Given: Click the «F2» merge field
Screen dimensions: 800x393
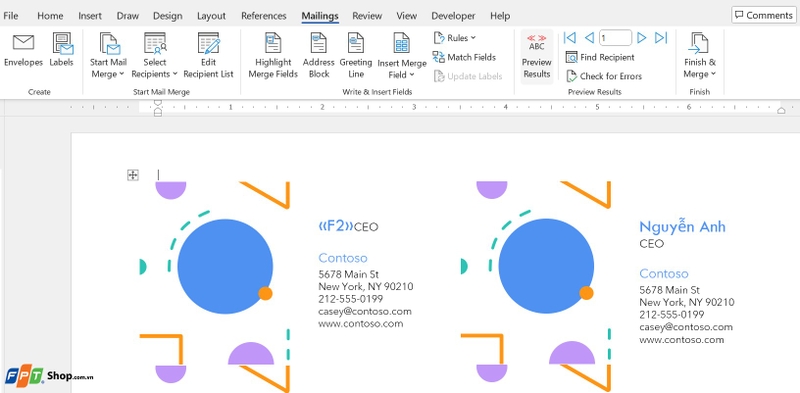Looking at the screenshot, I should point(336,226).
